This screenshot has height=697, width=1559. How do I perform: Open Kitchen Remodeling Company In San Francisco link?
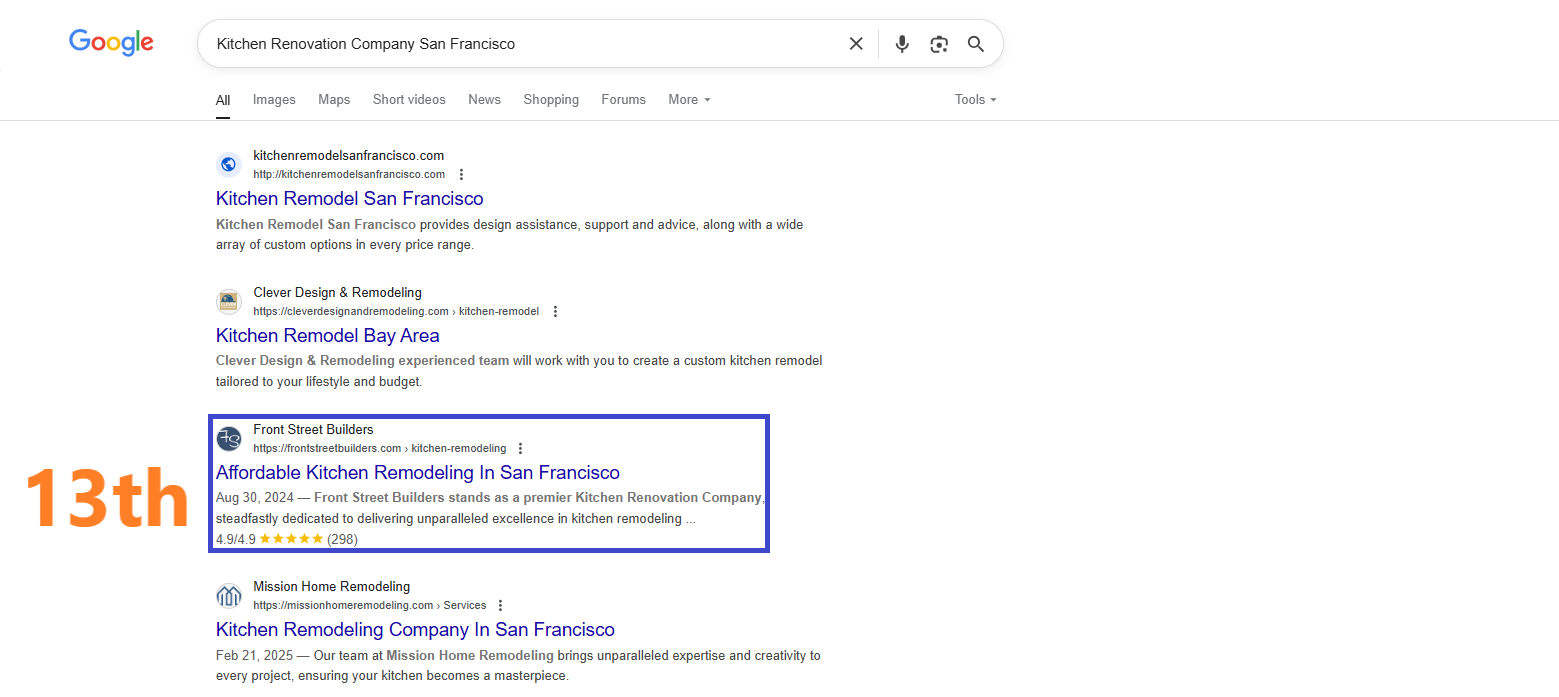coord(415,629)
